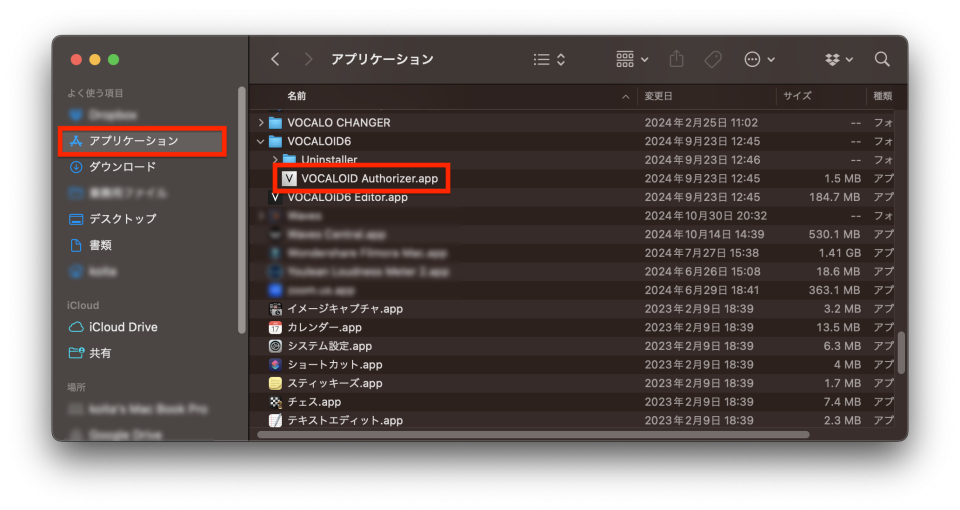Go back with the left chevron
Screen dimensions: 960x510
(x=276, y=59)
